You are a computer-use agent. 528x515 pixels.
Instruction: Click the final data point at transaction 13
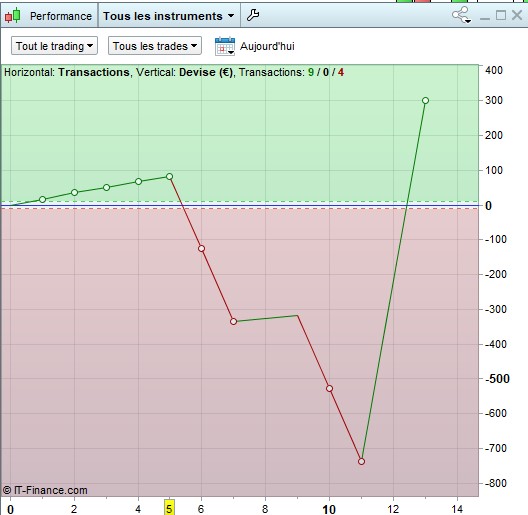coord(425,100)
